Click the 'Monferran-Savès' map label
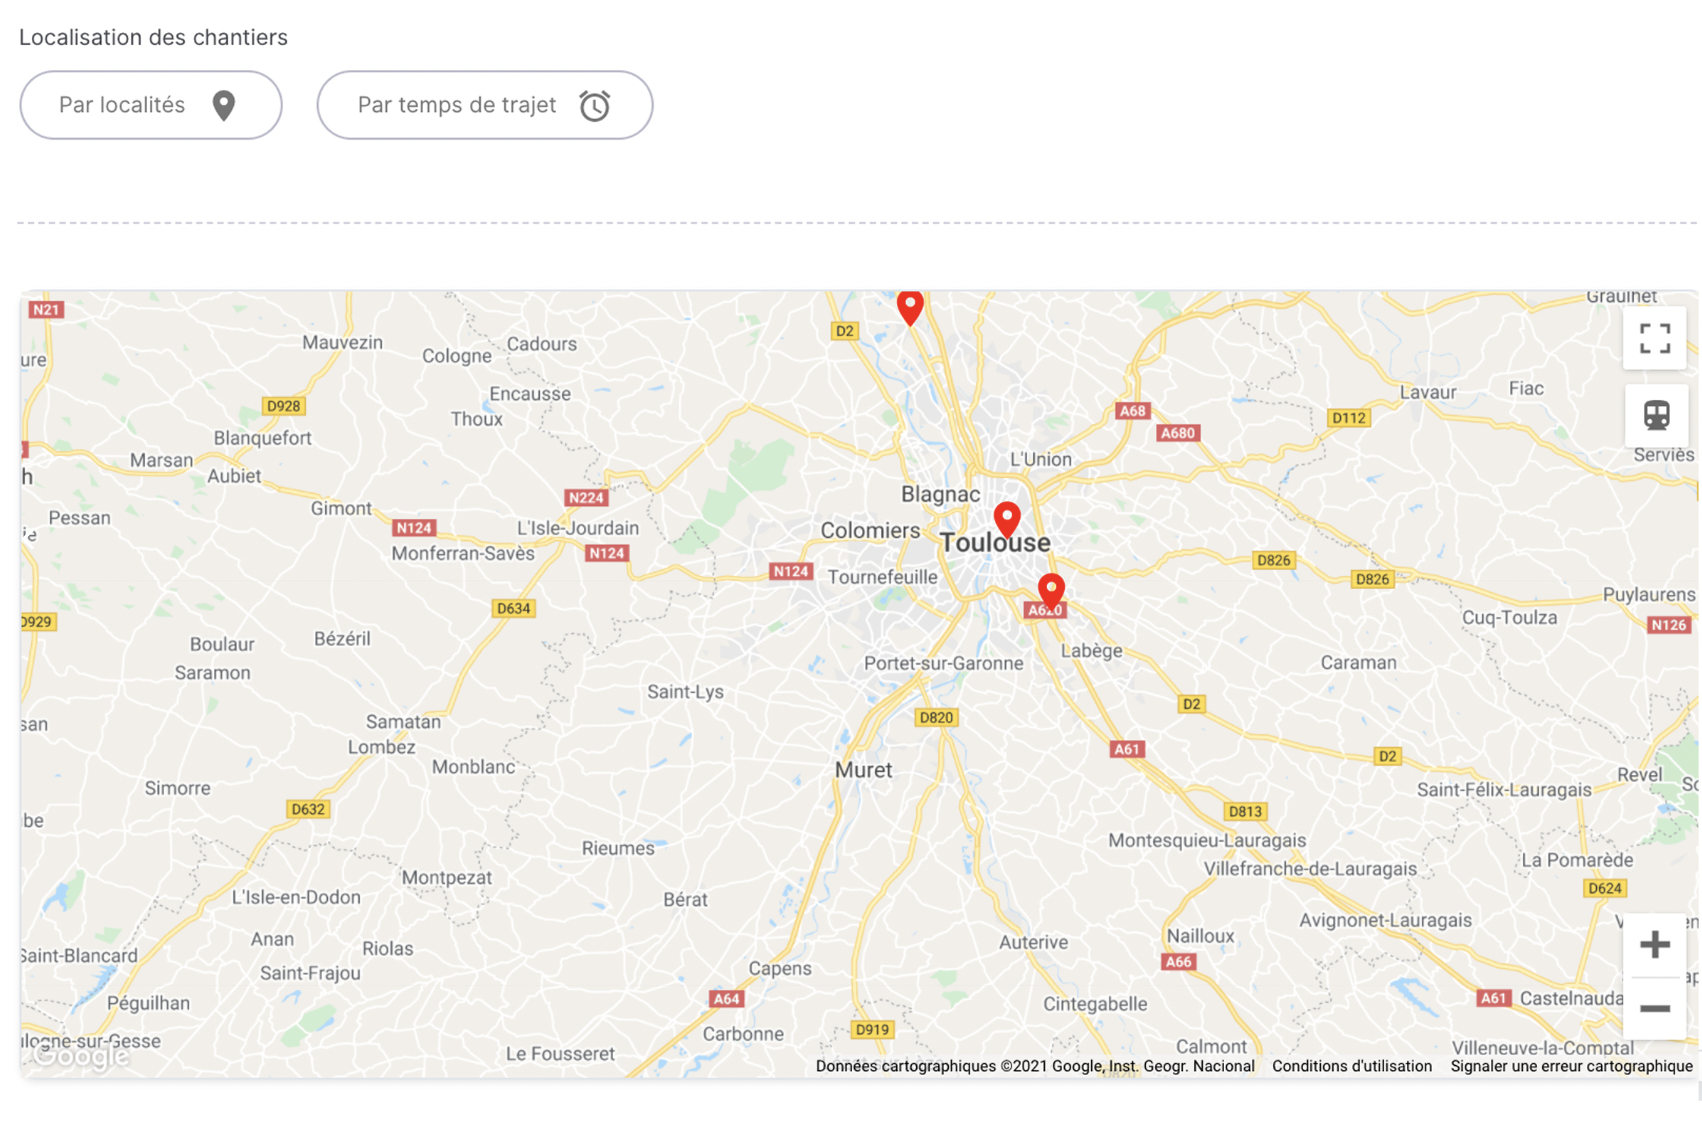Screen dimensions: 1702x1124 click(x=463, y=553)
